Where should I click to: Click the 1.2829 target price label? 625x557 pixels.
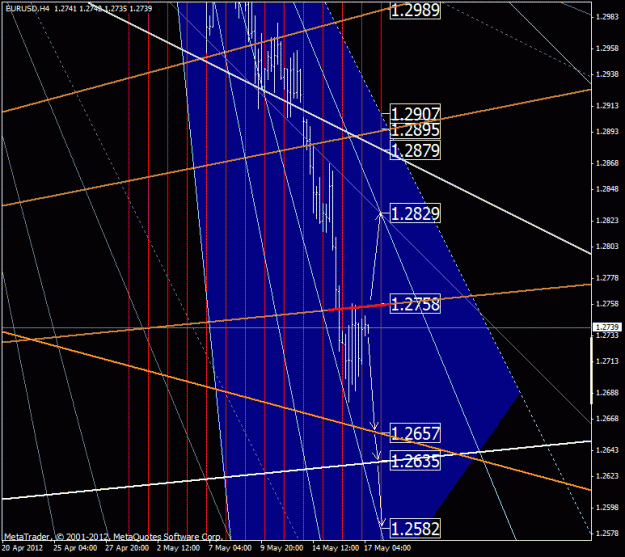[415, 214]
